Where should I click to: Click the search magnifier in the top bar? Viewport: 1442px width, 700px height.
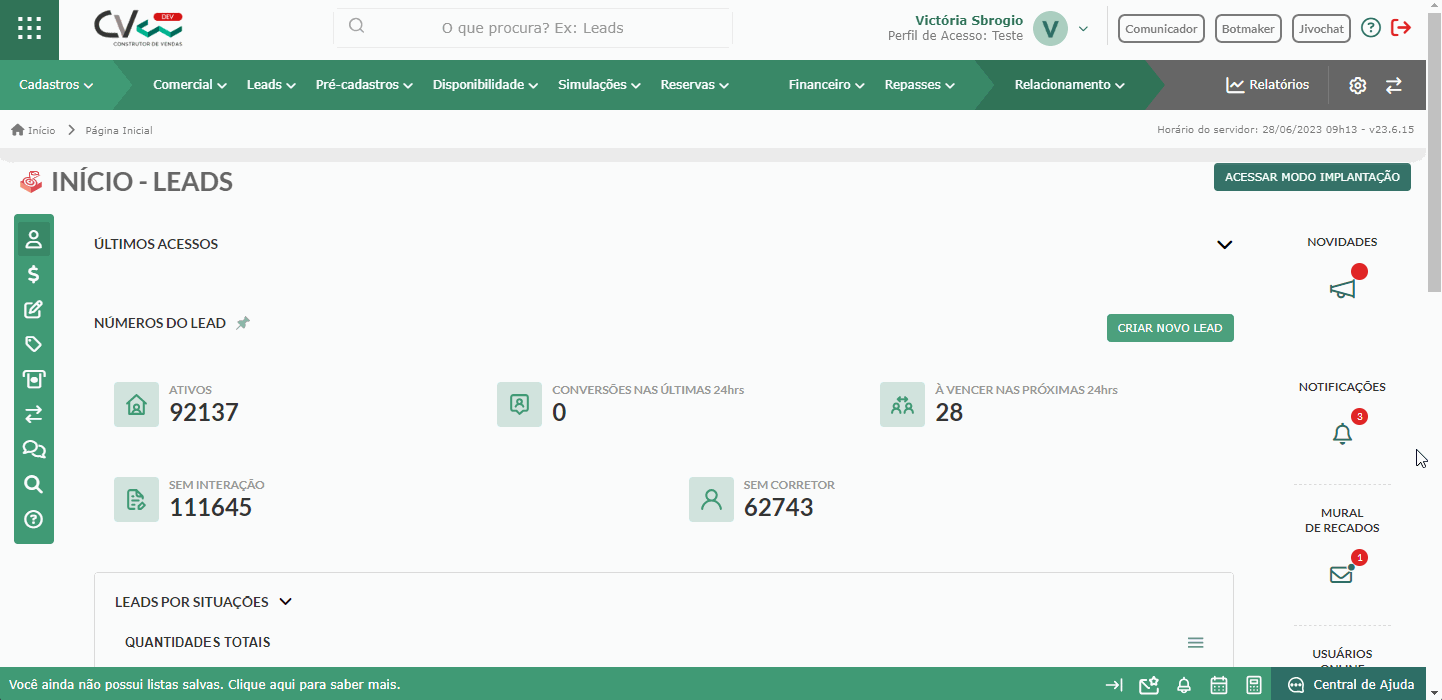point(356,27)
